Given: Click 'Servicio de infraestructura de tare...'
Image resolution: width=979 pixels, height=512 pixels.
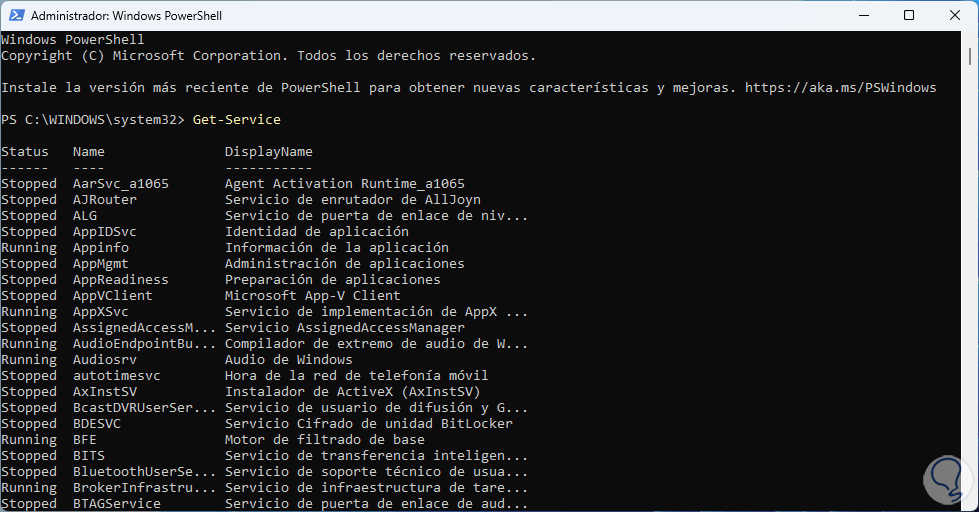Looking at the screenshot, I should pos(376,488).
